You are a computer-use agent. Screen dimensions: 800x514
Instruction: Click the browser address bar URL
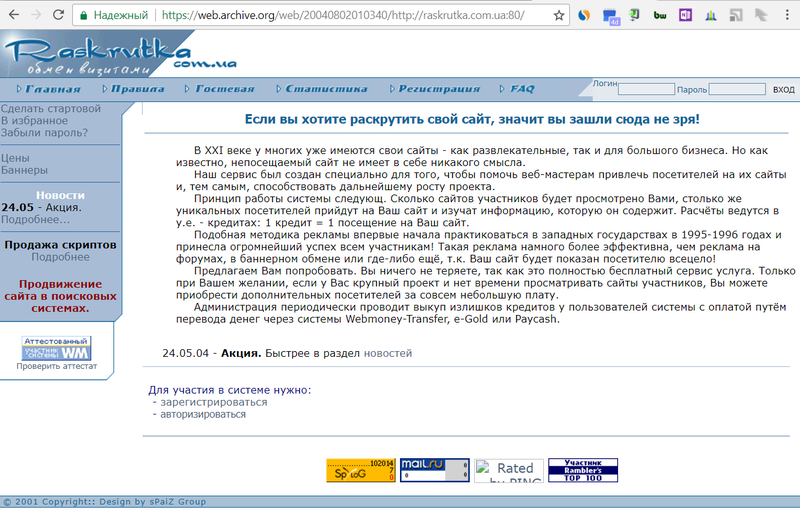343,15
